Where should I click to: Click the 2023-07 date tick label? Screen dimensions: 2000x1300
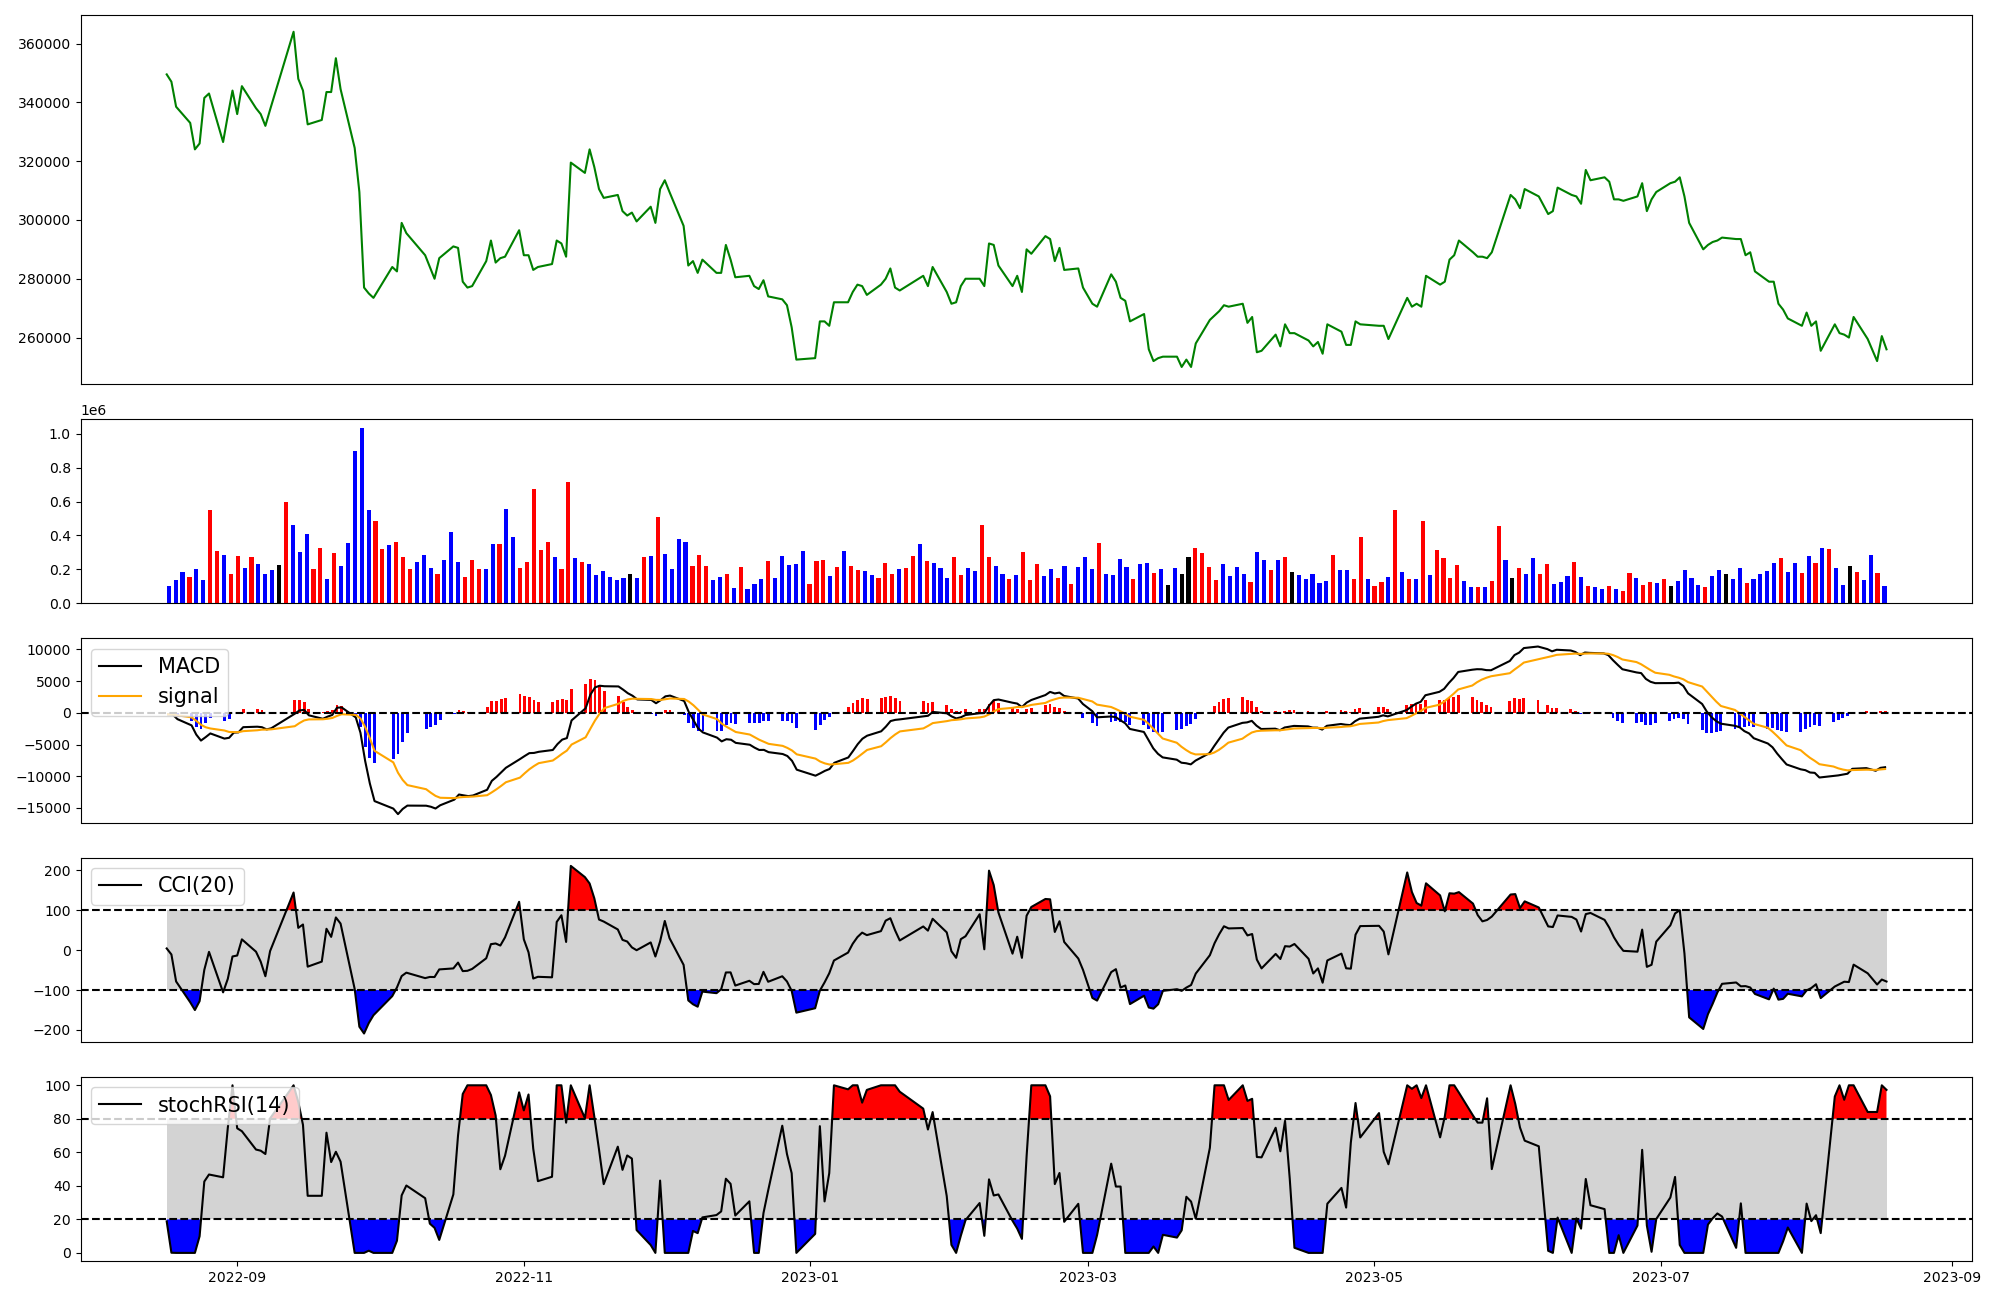tap(1661, 1277)
